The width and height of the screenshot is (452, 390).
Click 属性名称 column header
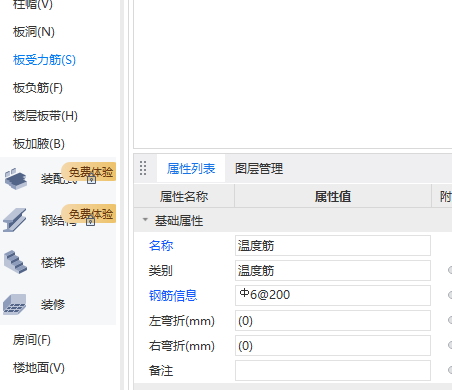[x=184, y=196]
